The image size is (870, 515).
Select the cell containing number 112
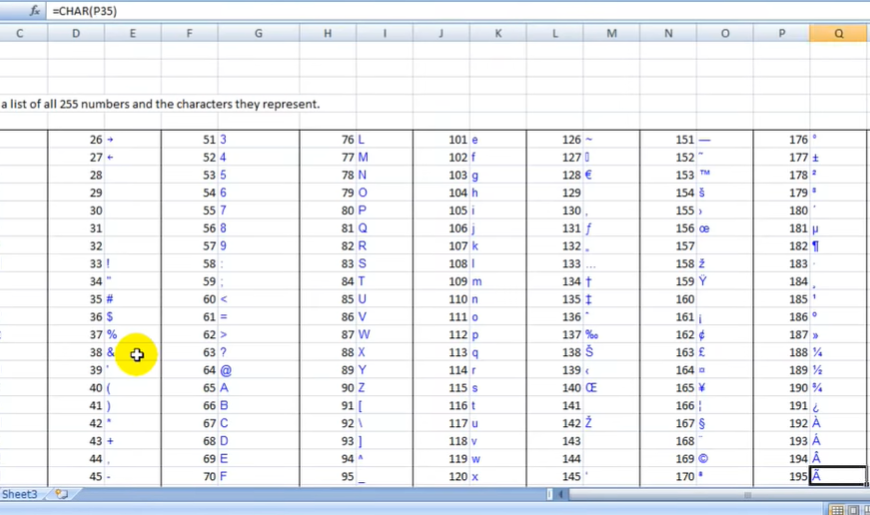441,335
